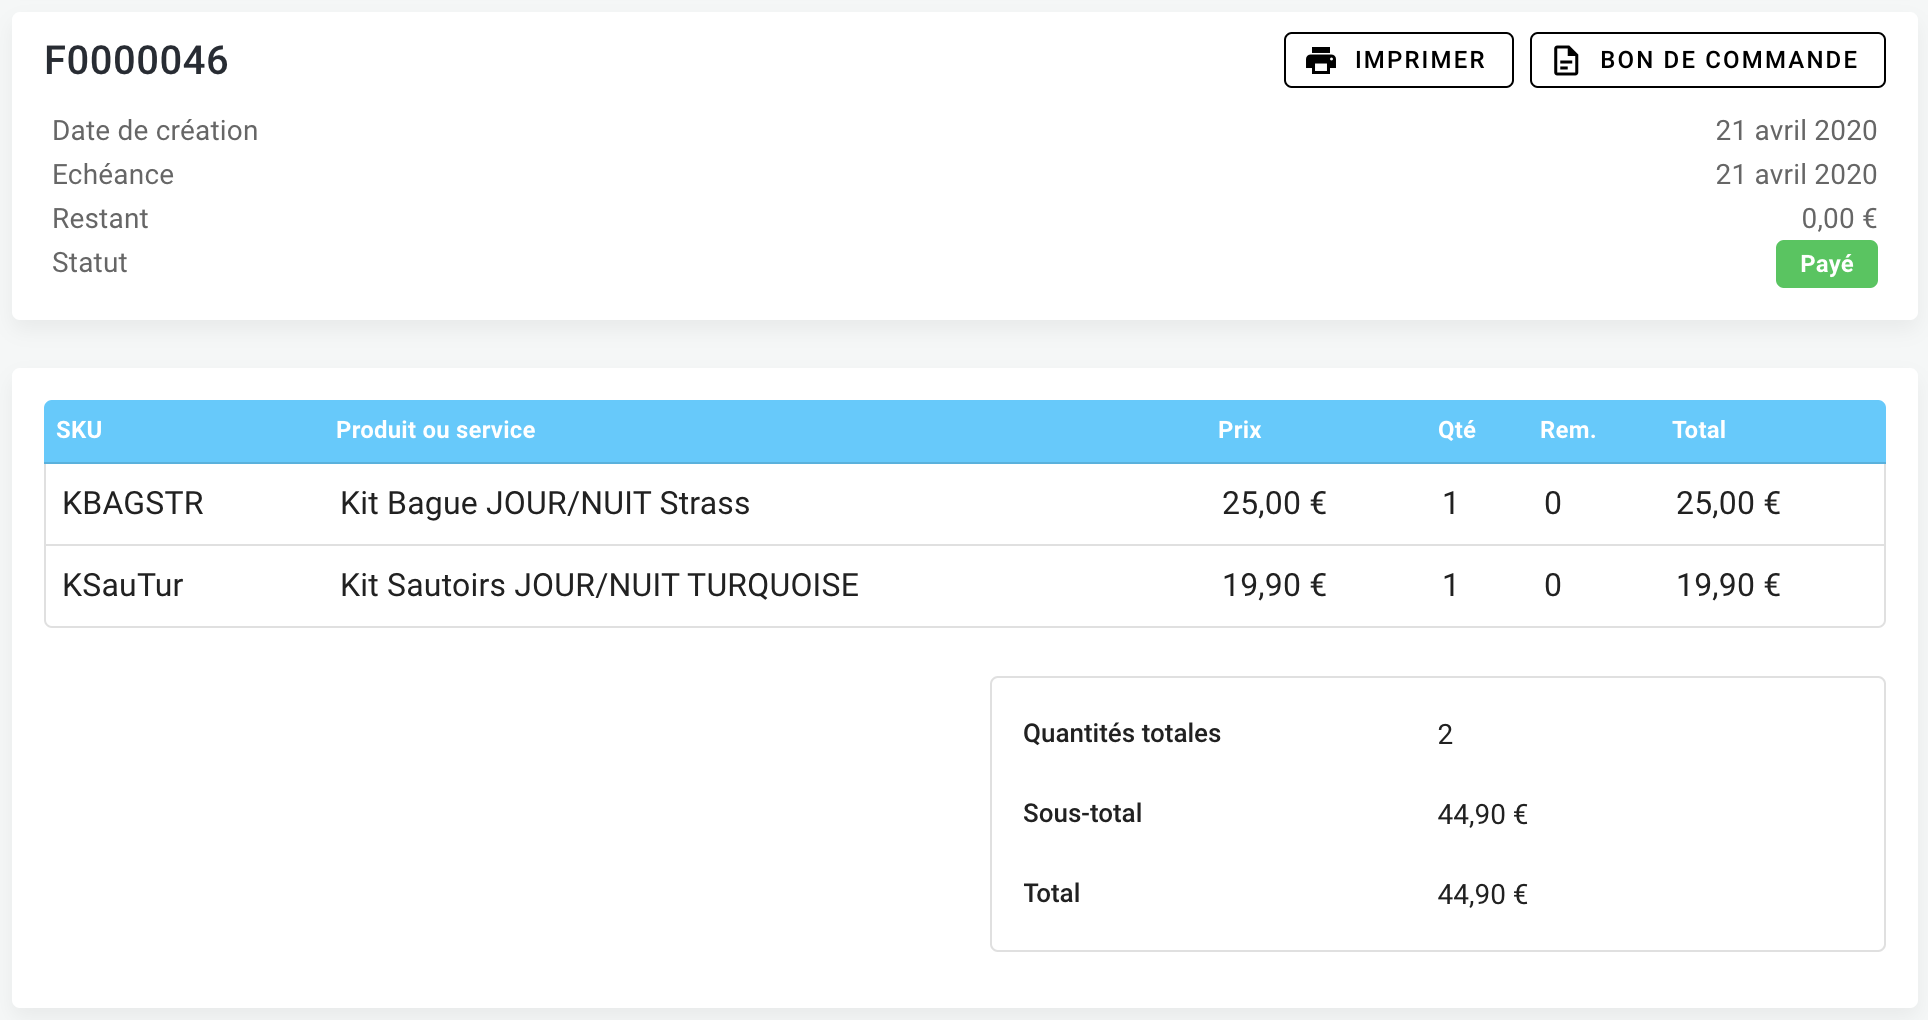This screenshot has height=1020, width=1928.
Task: Click the Quantités totales value
Action: (1445, 734)
